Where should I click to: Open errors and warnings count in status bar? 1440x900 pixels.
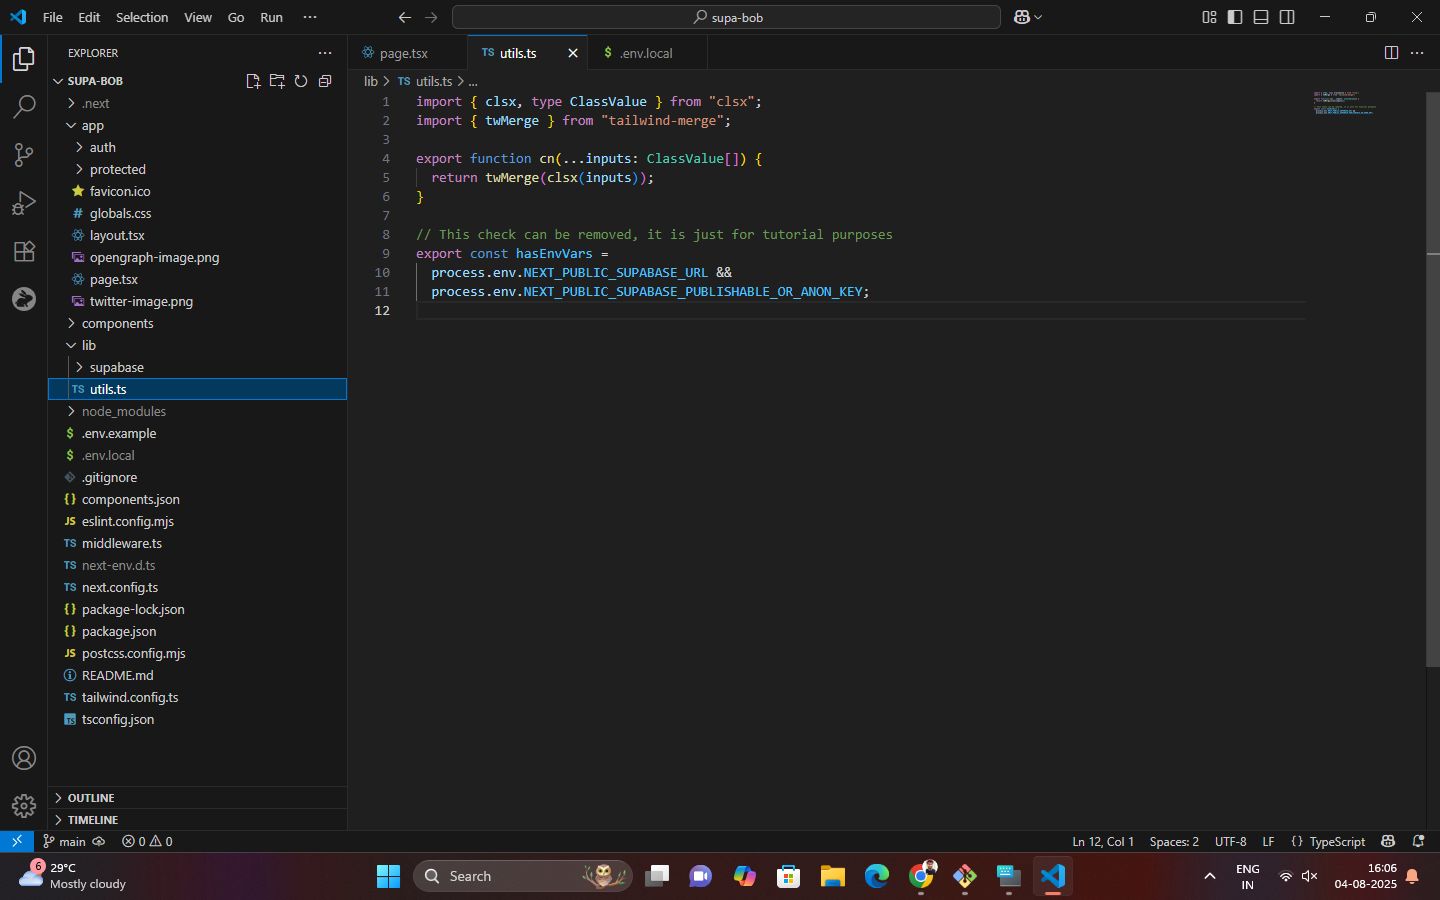[x=147, y=841]
